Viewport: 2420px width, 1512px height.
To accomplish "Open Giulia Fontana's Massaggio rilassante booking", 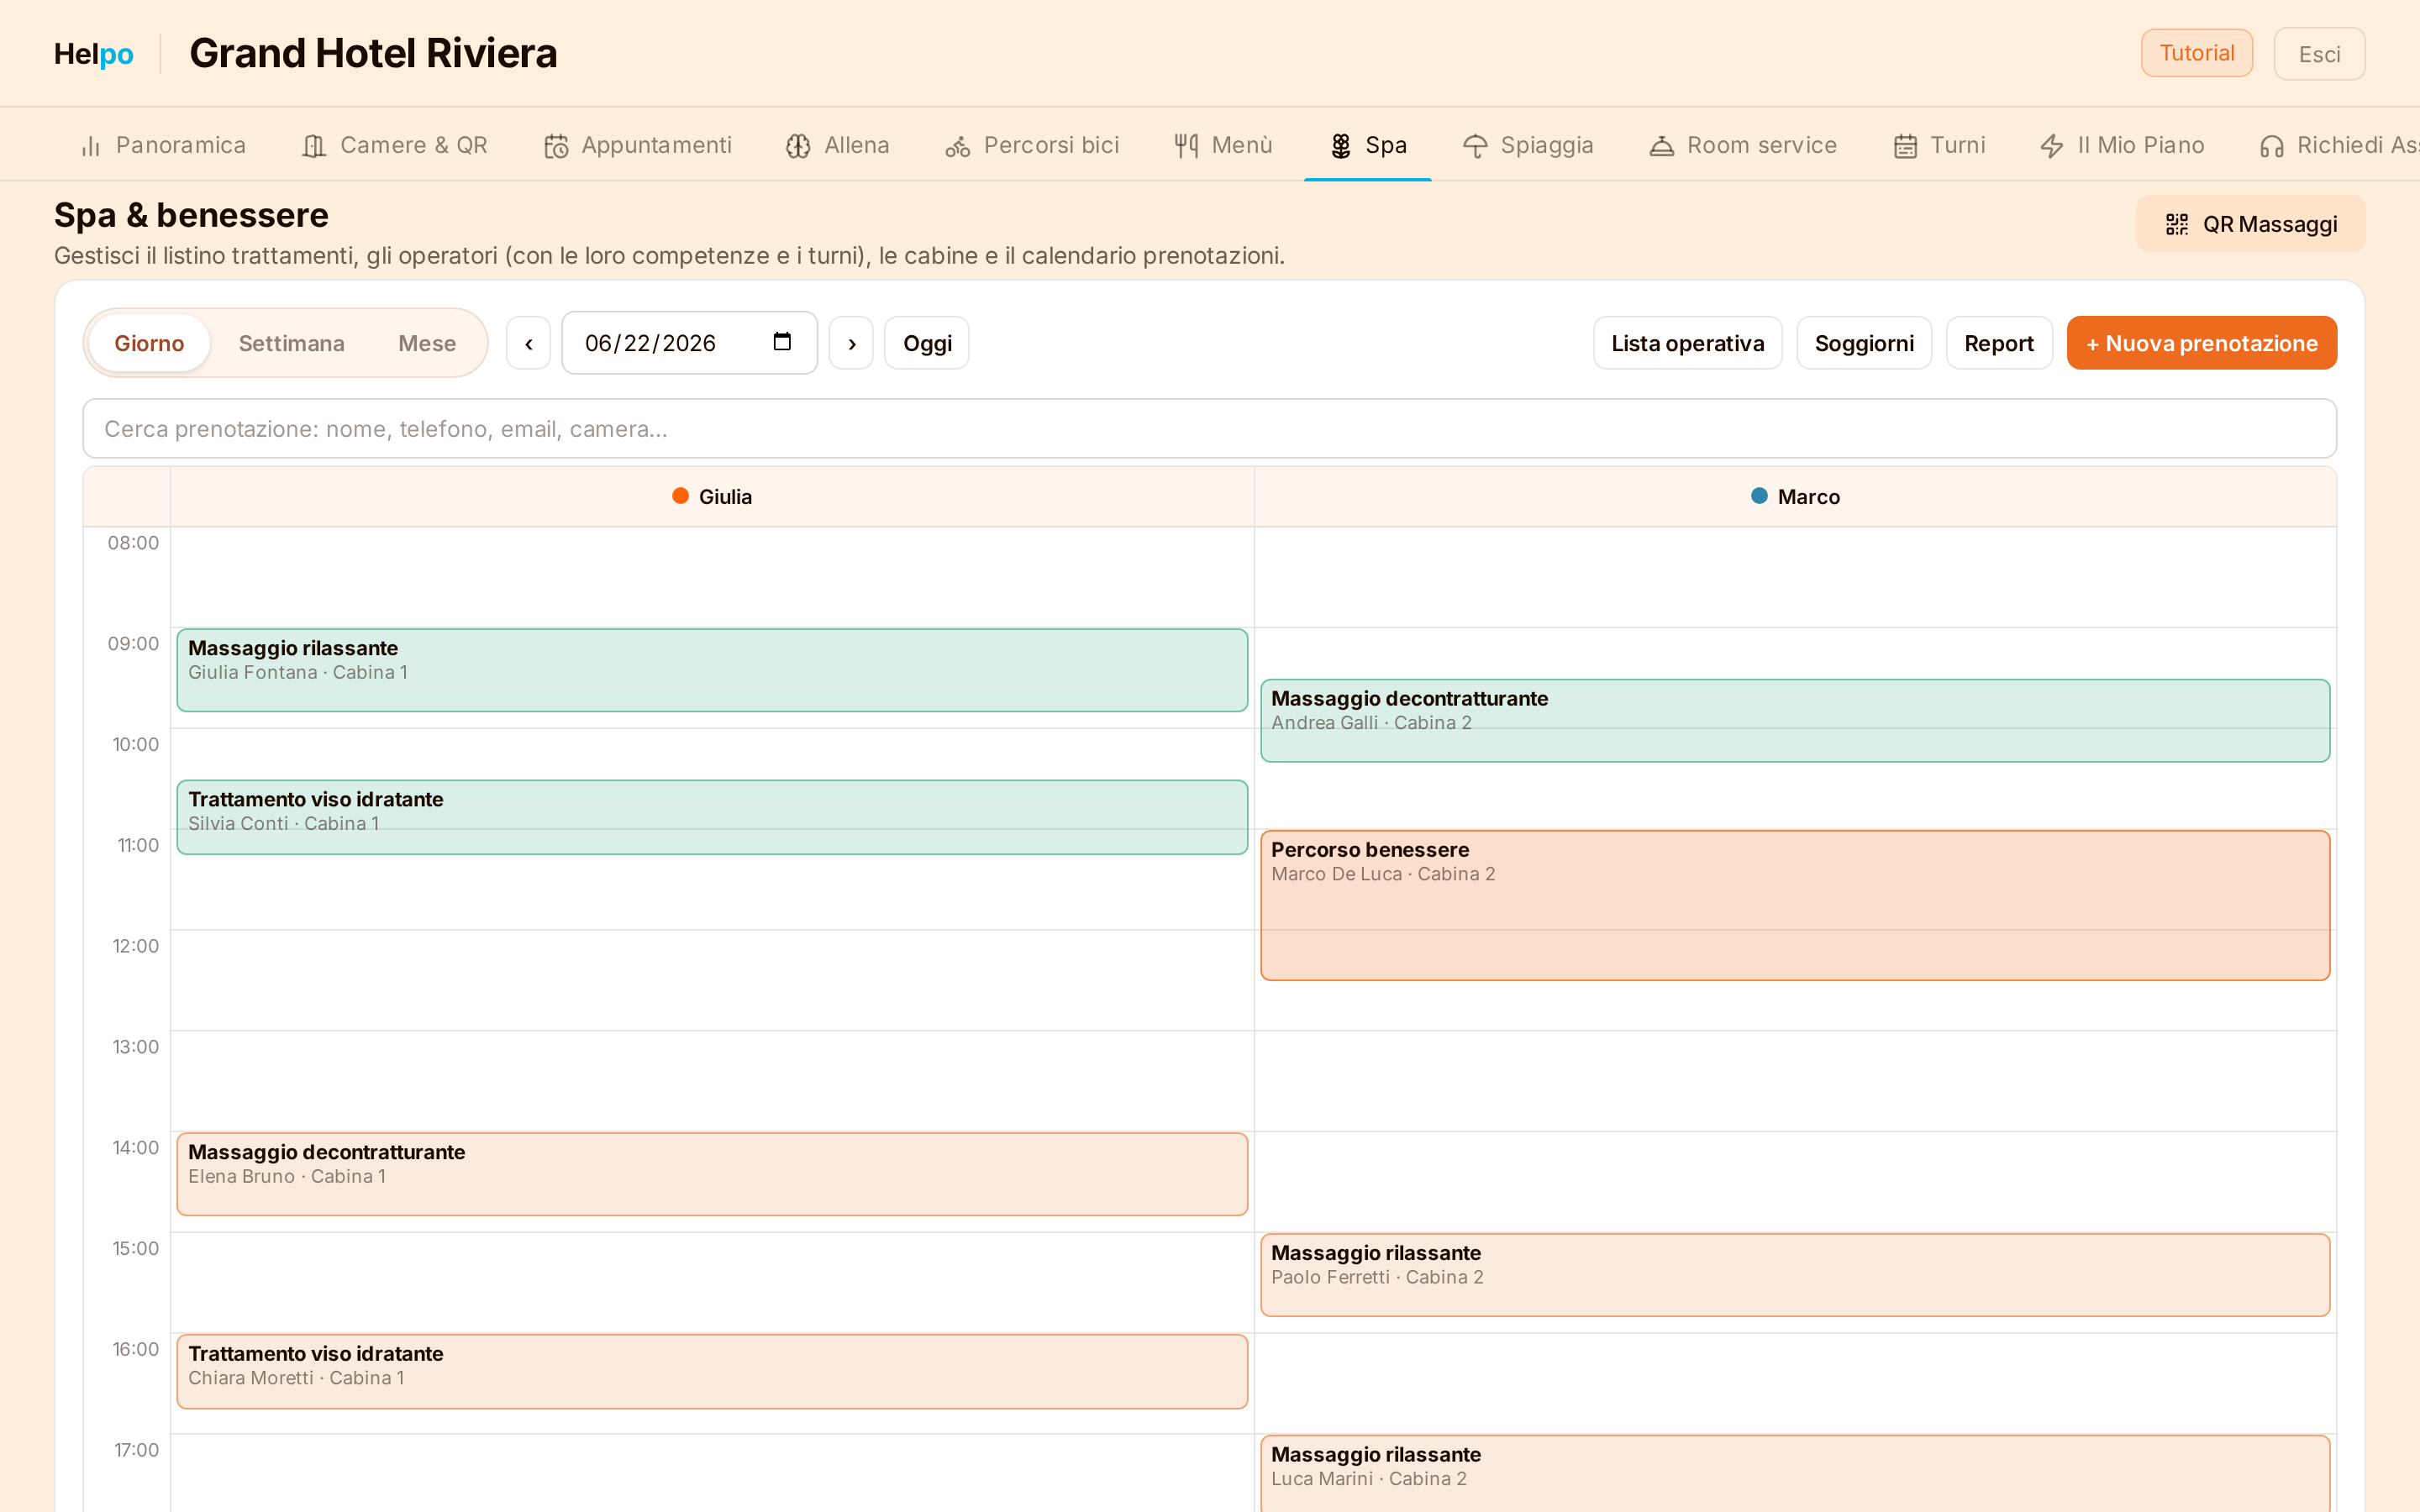I will [x=712, y=670].
